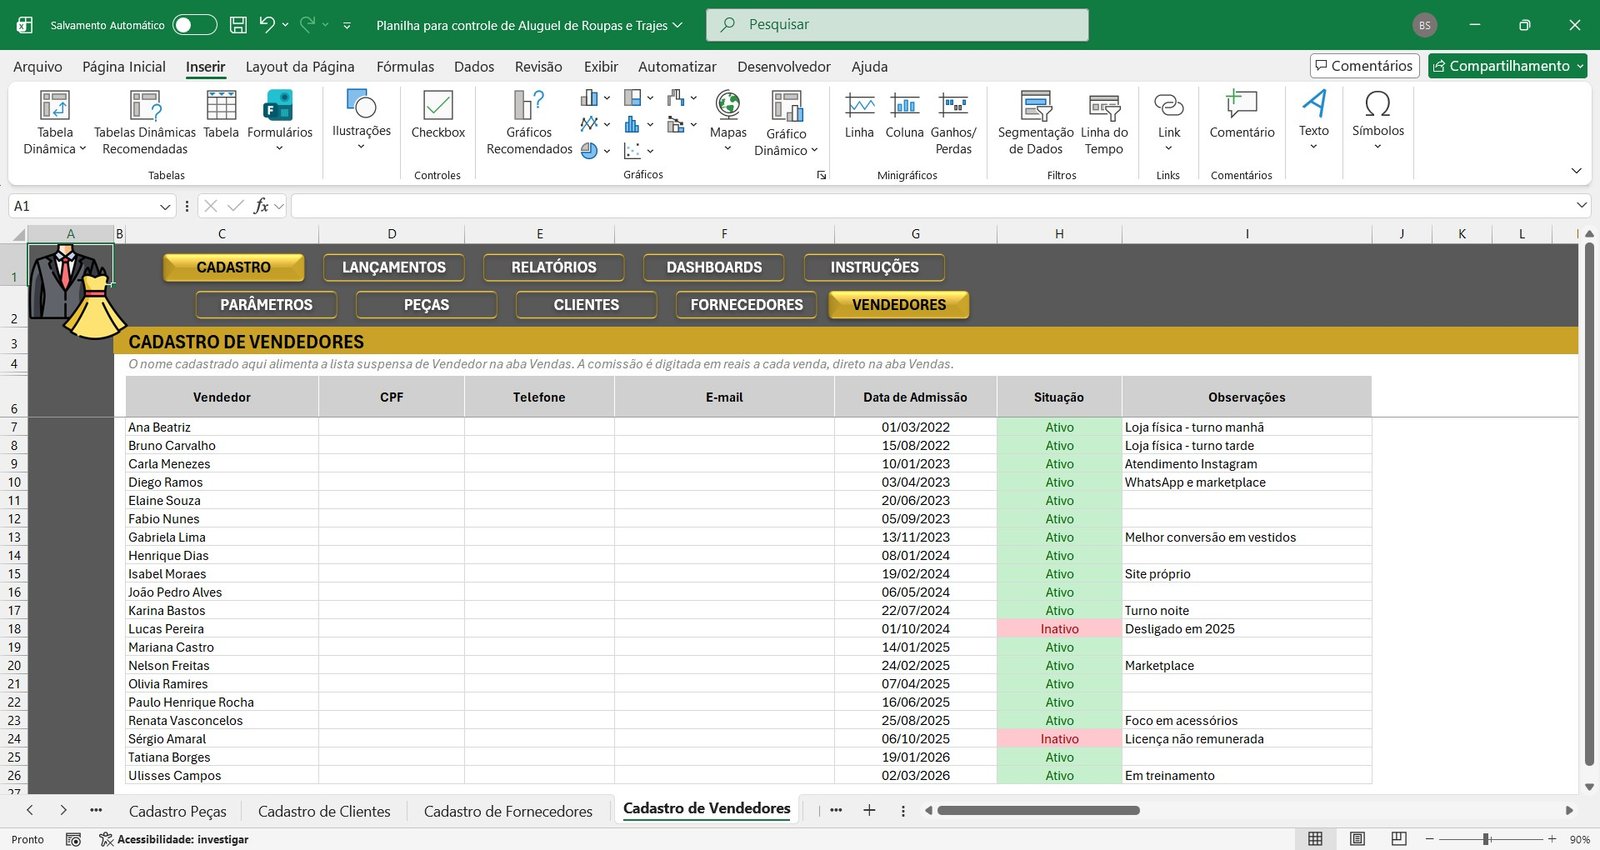This screenshot has height=850, width=1600.
Task: Expand the function list arrow beside fx
Action: point(279,206)
